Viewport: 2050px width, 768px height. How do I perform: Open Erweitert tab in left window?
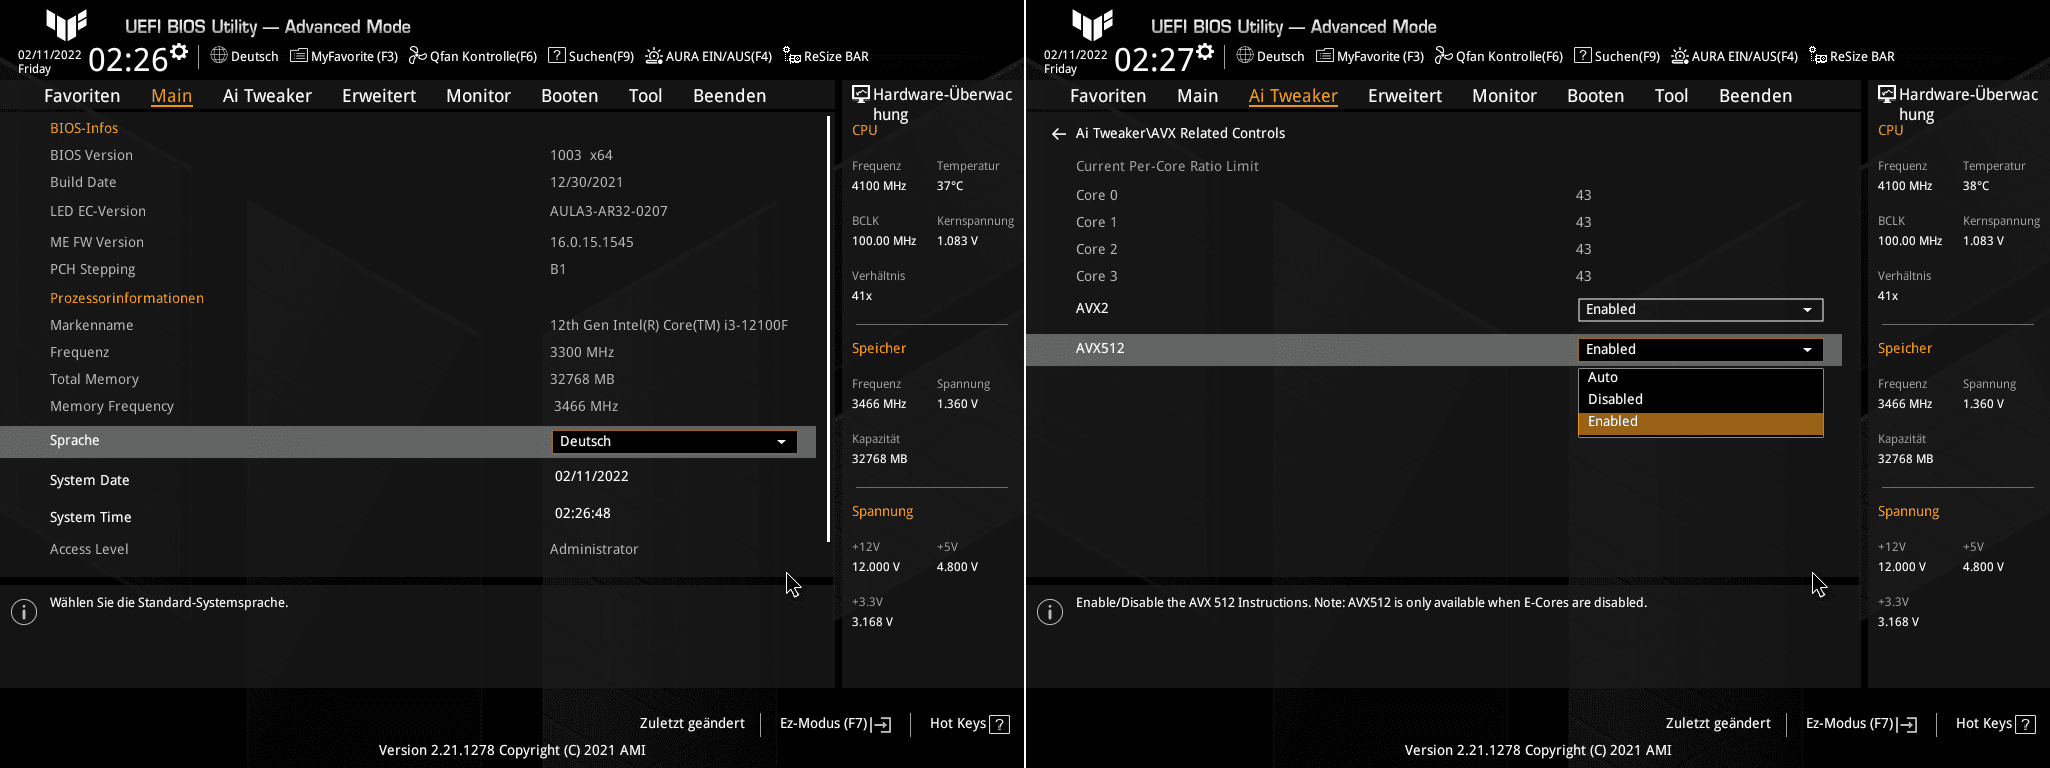coord(379,96)
